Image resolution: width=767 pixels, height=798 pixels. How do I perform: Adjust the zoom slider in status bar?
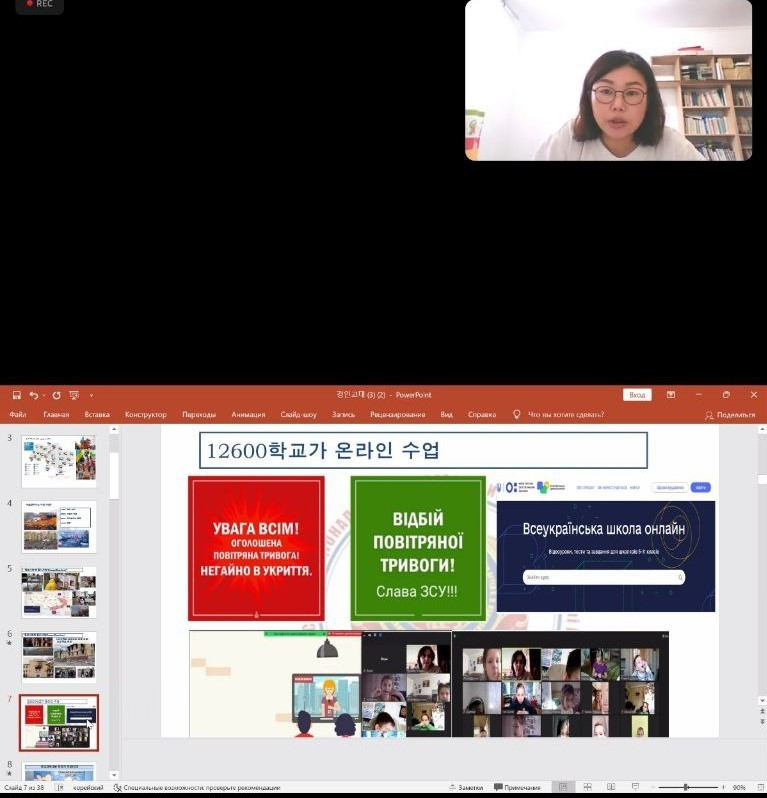coord(686,787)
